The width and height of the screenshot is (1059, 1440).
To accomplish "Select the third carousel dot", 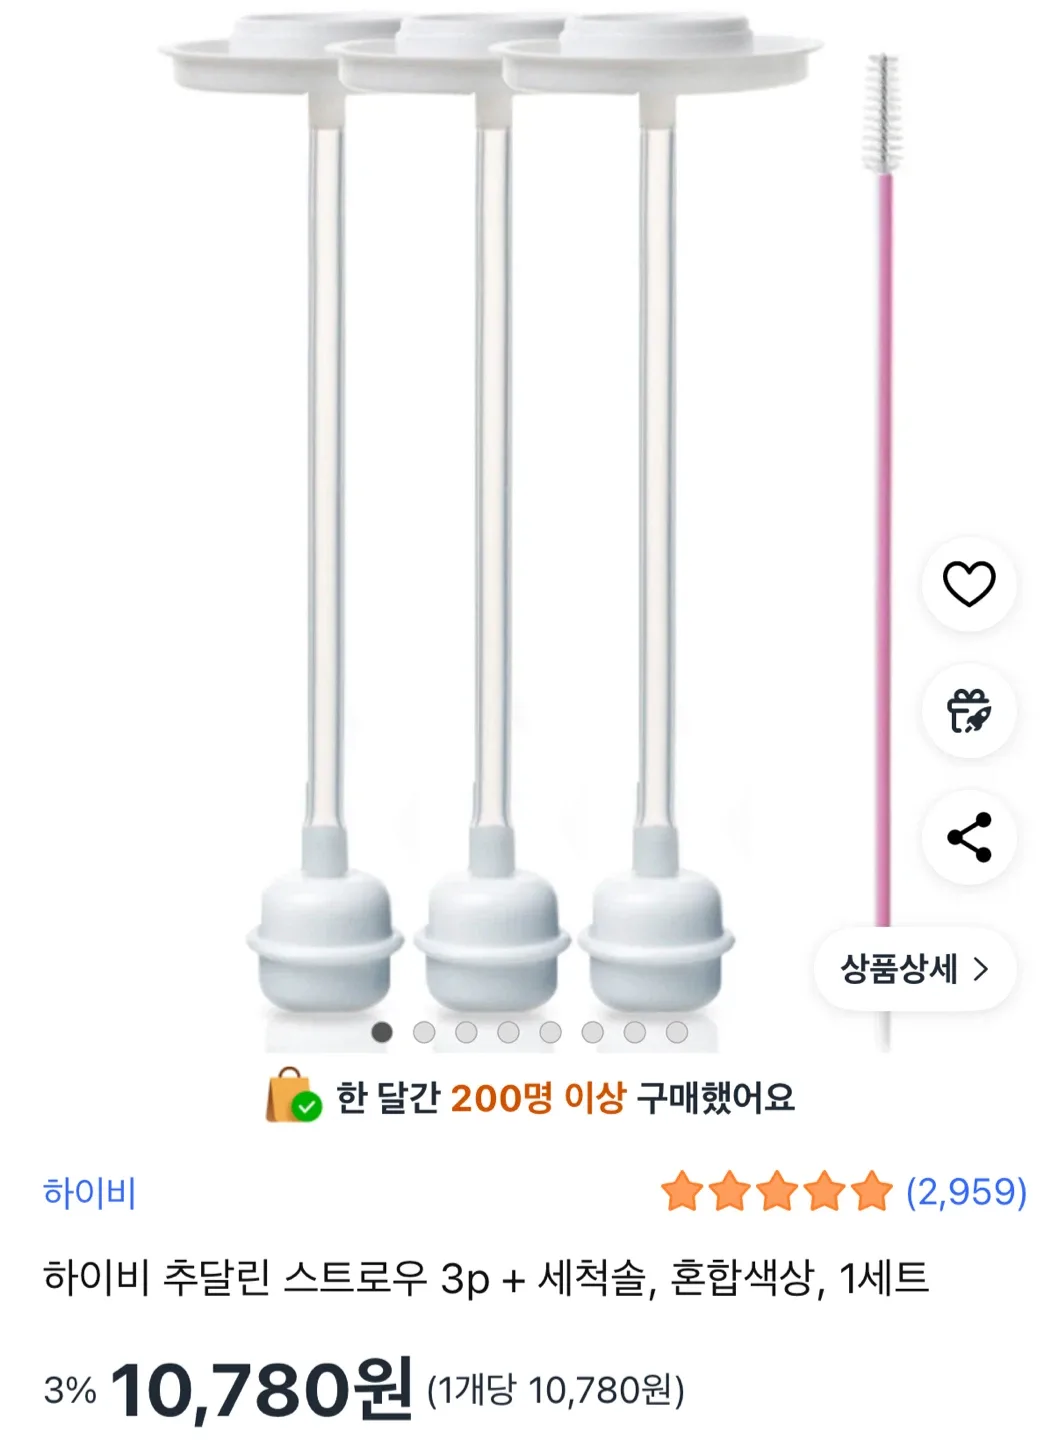I will click(x=466, y=1032).
